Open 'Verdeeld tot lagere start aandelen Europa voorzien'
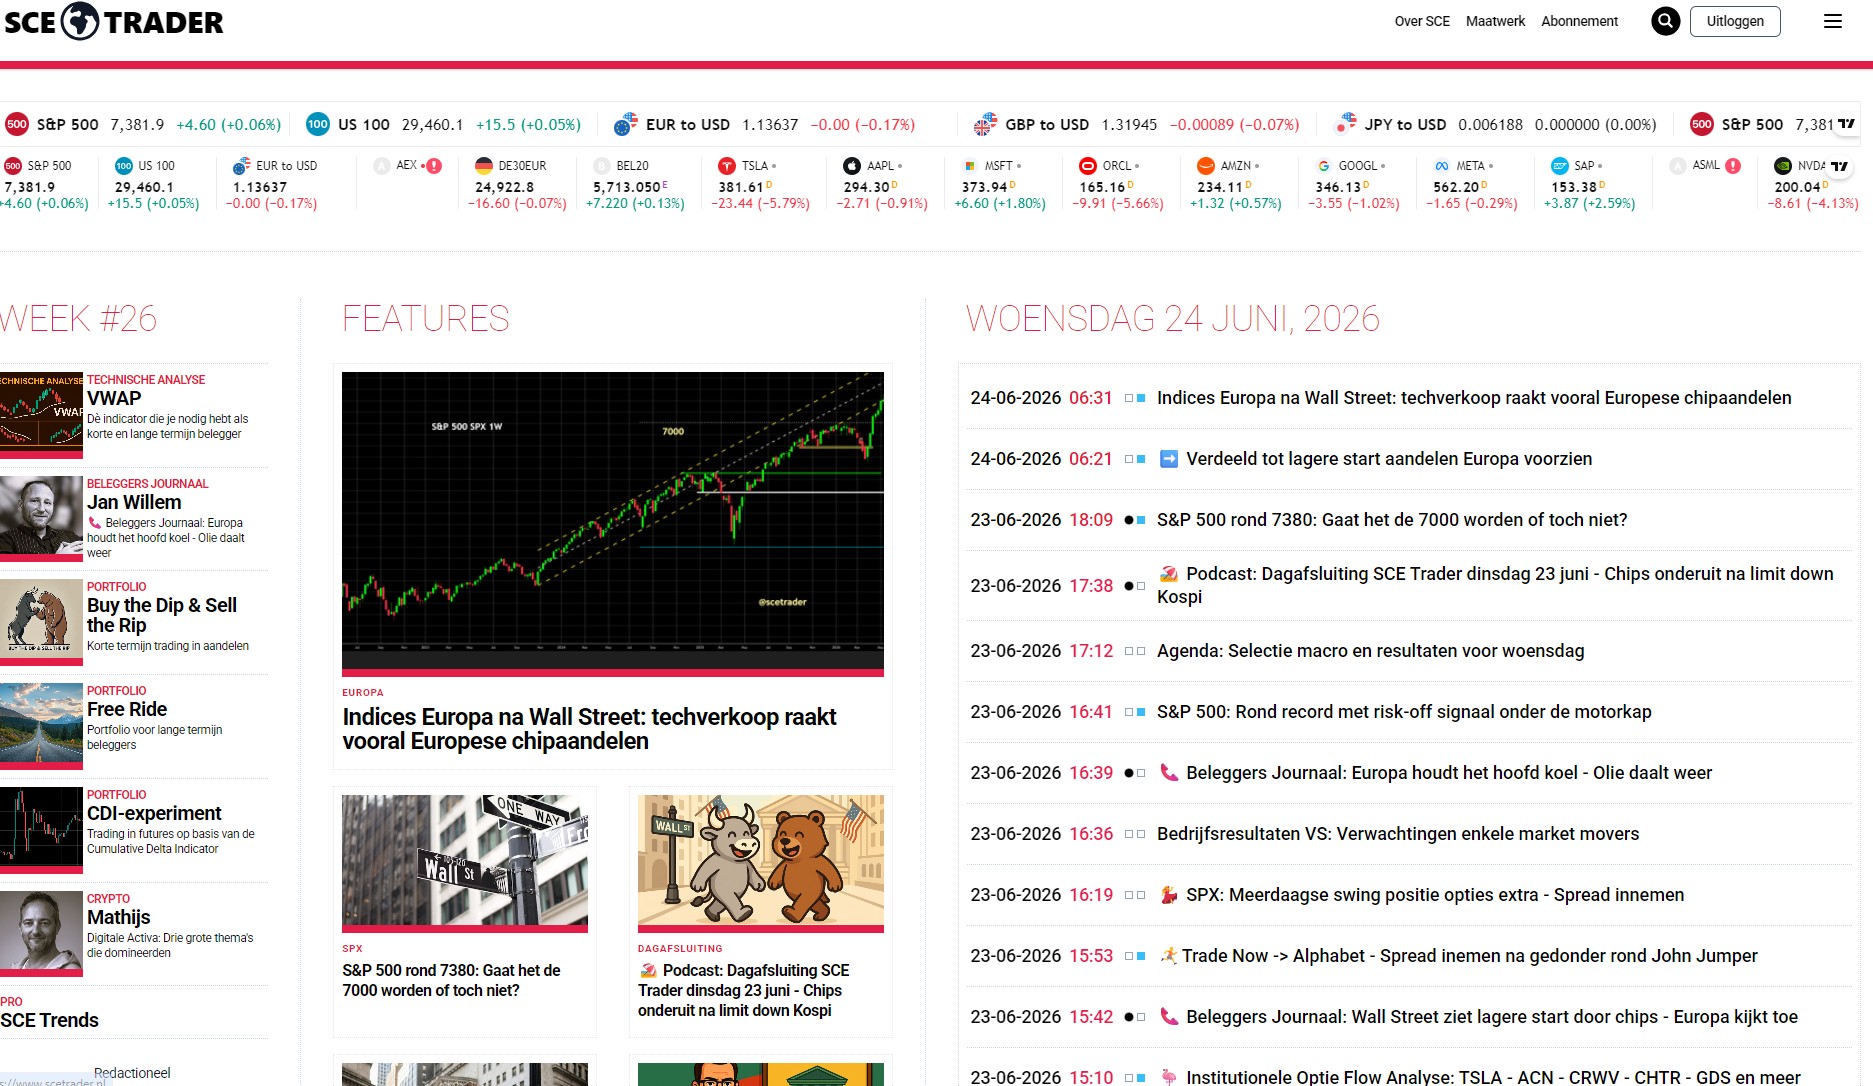Viewport: 1873px width, 1086px height. (x=1389, y=459)
